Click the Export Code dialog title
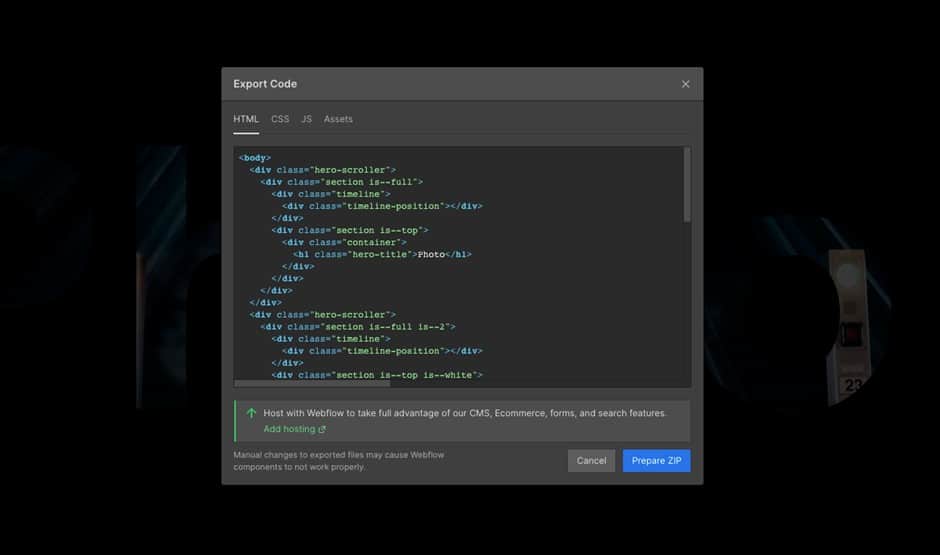 point(265,84)
